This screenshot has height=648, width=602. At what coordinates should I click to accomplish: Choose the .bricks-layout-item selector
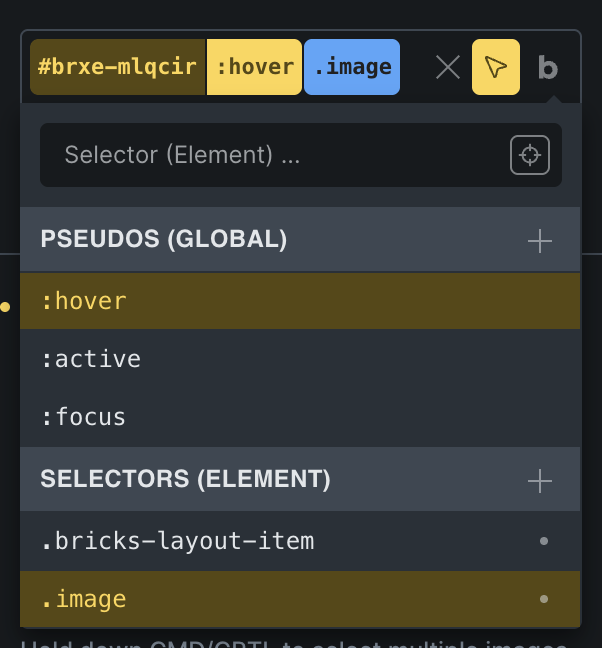pyautogui.click(x=300, y=541)
